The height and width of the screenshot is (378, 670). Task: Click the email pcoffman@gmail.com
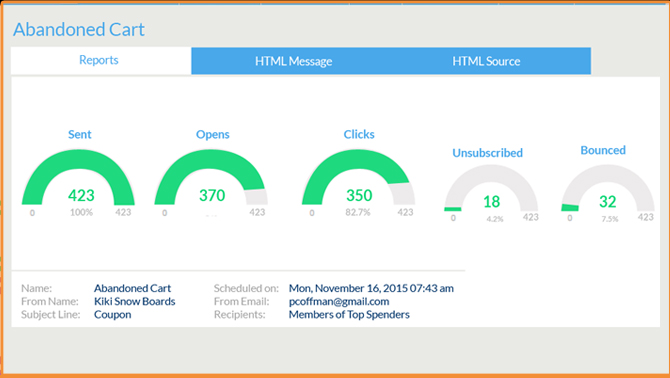pos(339,302)
